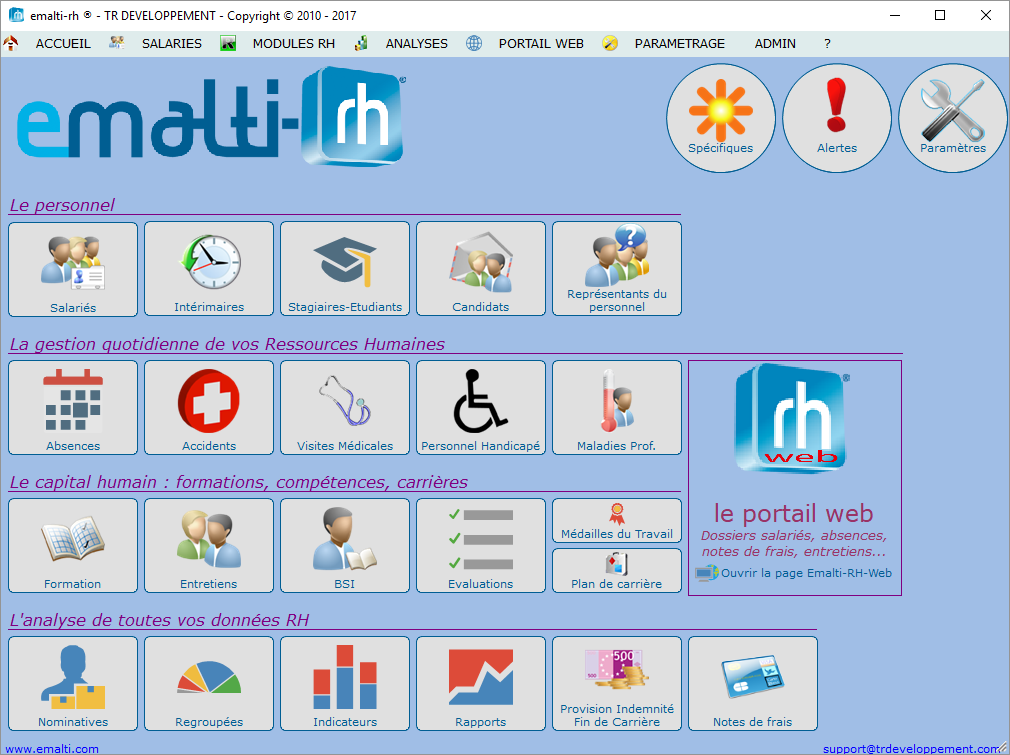The width and height of the screenshot is (1010, 755).
Task: Maximize the emalti-rh window
Action: tap(940, 15)
